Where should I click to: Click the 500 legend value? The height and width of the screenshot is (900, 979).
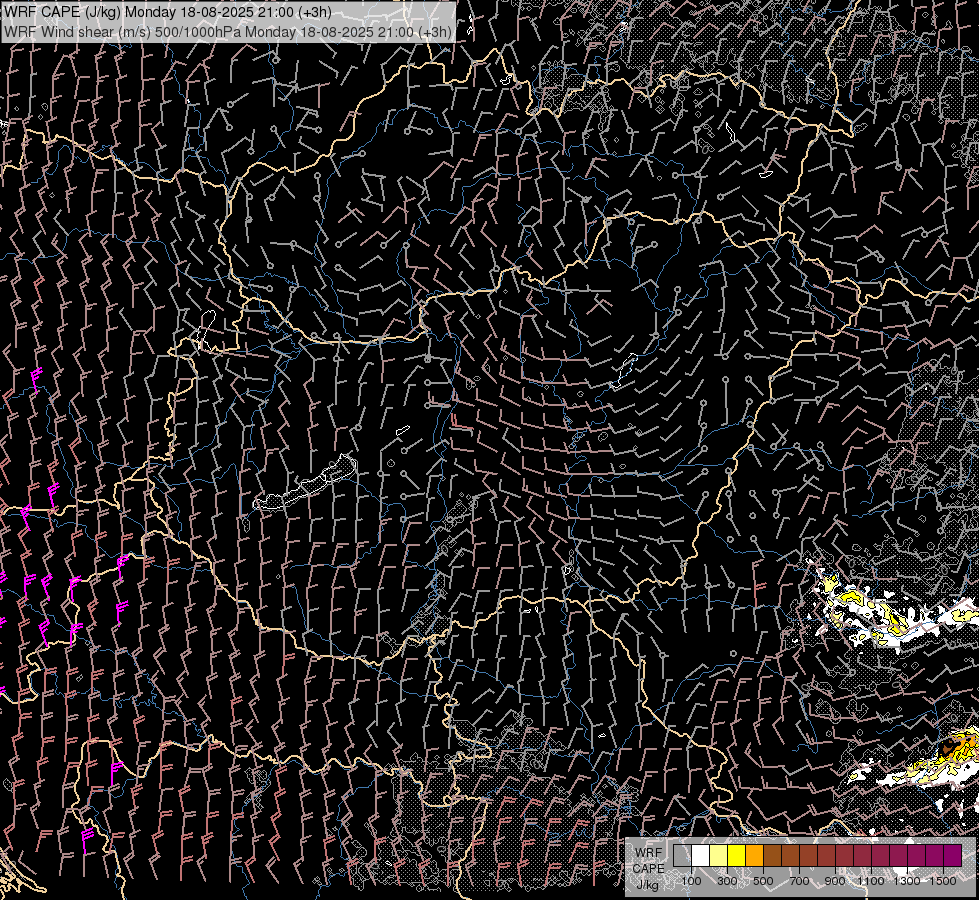763,881
